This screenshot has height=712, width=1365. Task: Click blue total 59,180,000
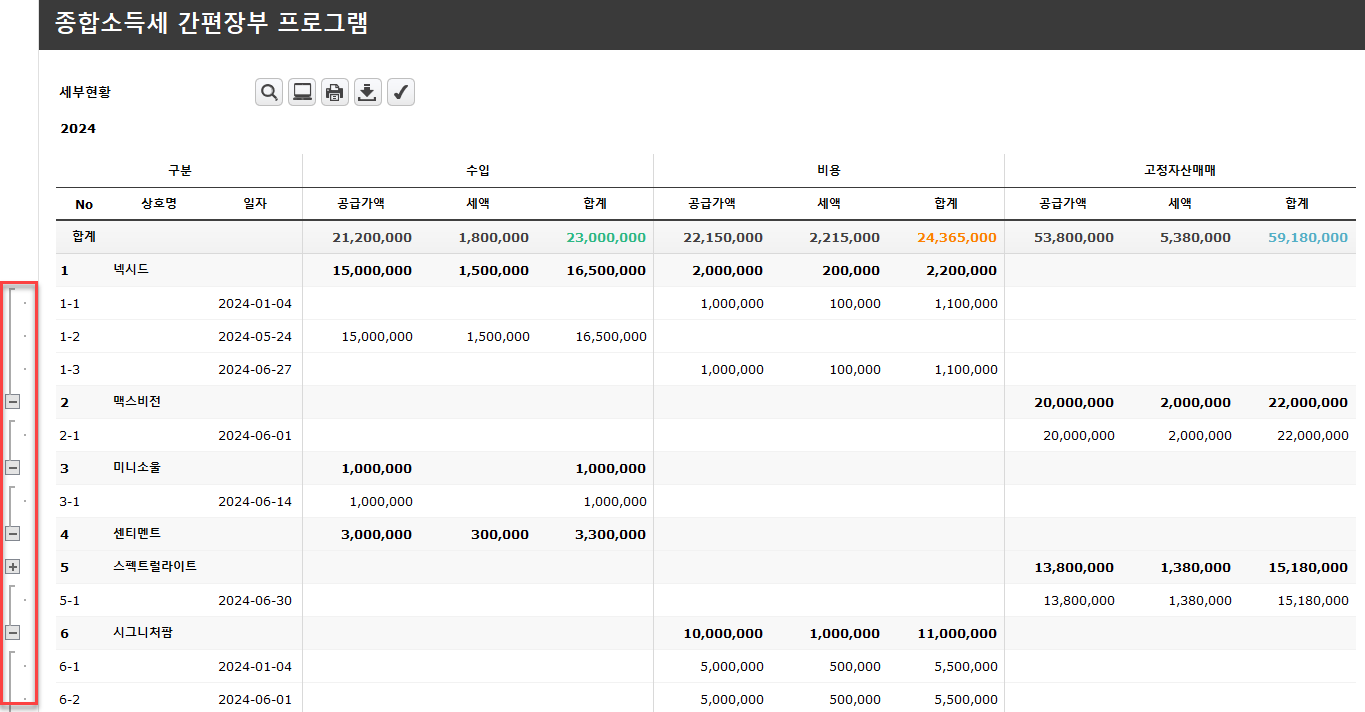click(x=1308, y=237)
